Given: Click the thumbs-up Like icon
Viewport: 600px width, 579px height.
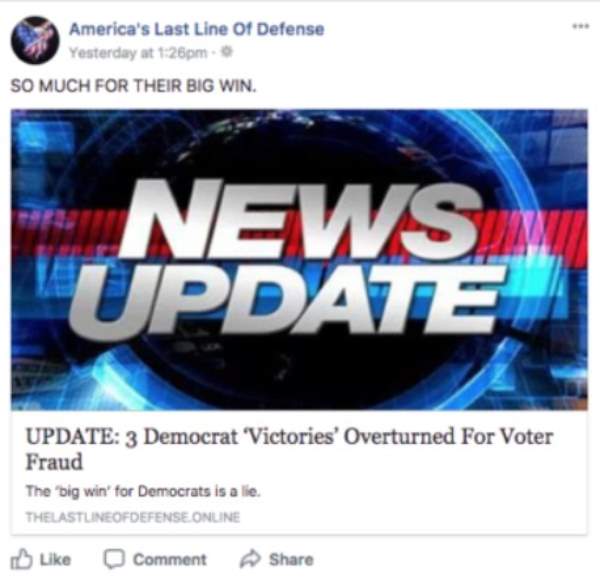Looking at the screenshot, I should (x=21, y=559).
